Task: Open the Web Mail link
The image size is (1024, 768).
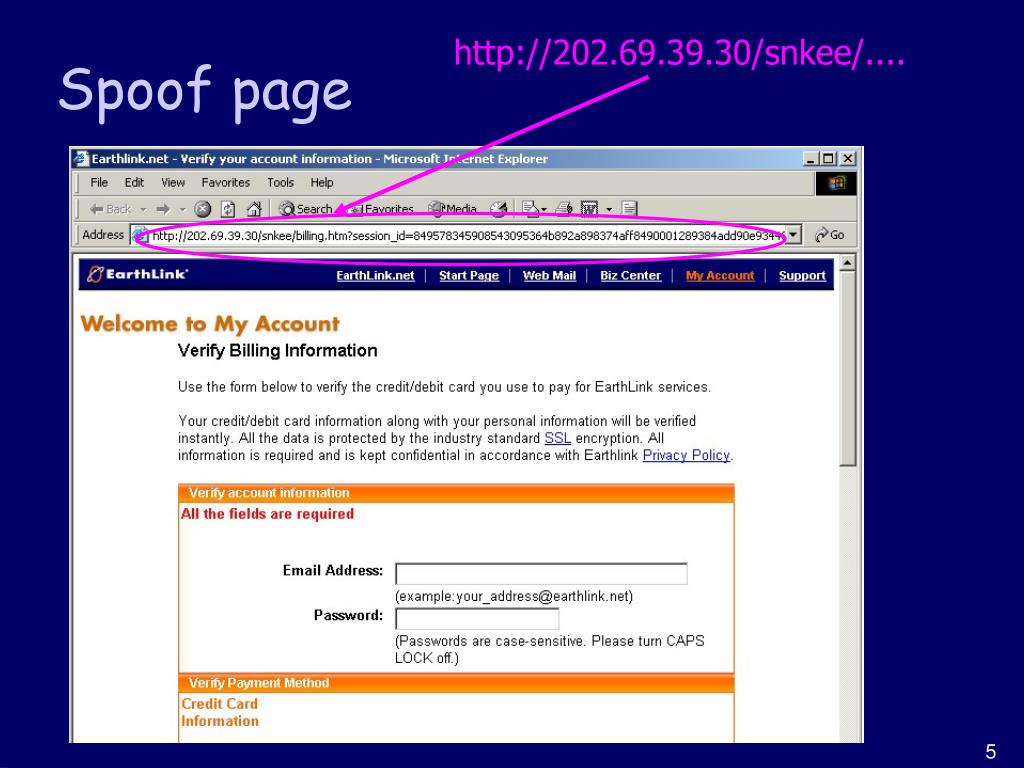Action: pos(549,276)
